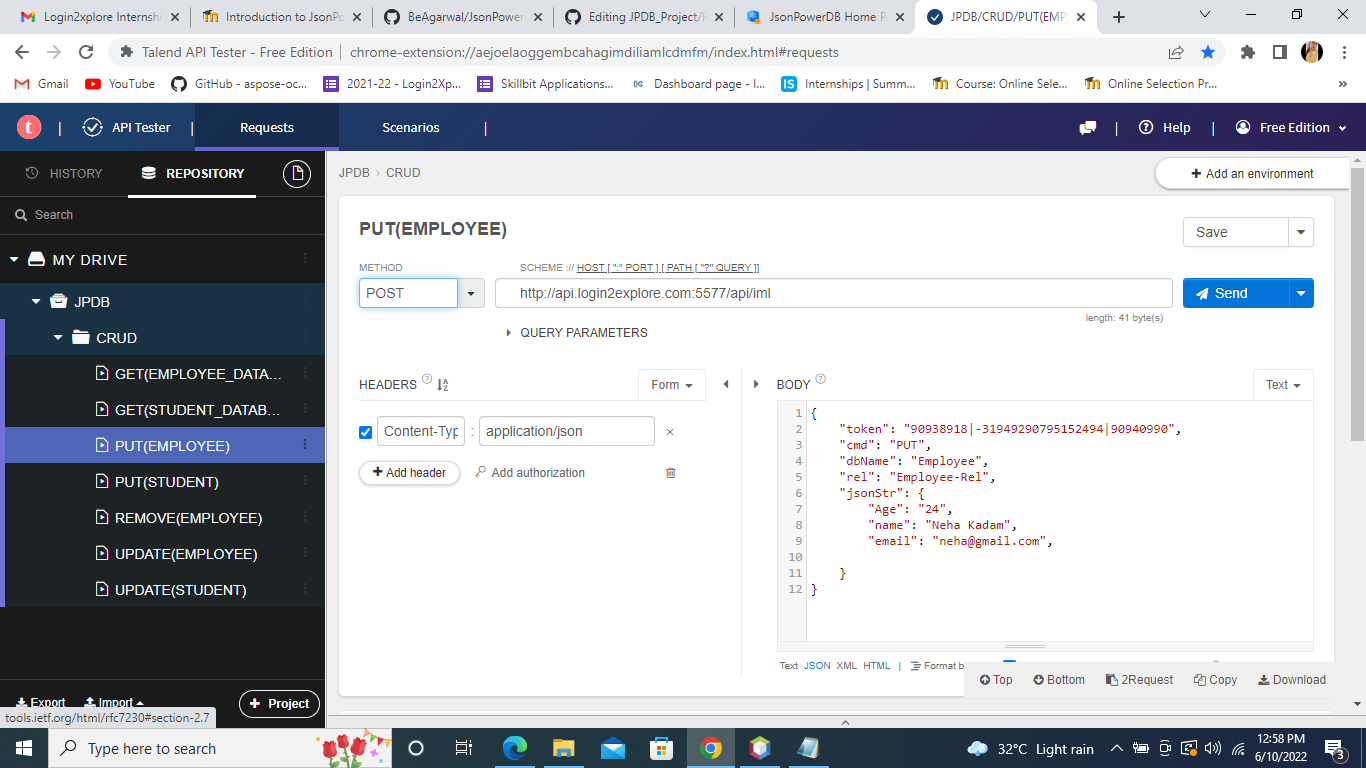
Task: Expand the Save button dropdown arrow
Action: click(1301, 231)
